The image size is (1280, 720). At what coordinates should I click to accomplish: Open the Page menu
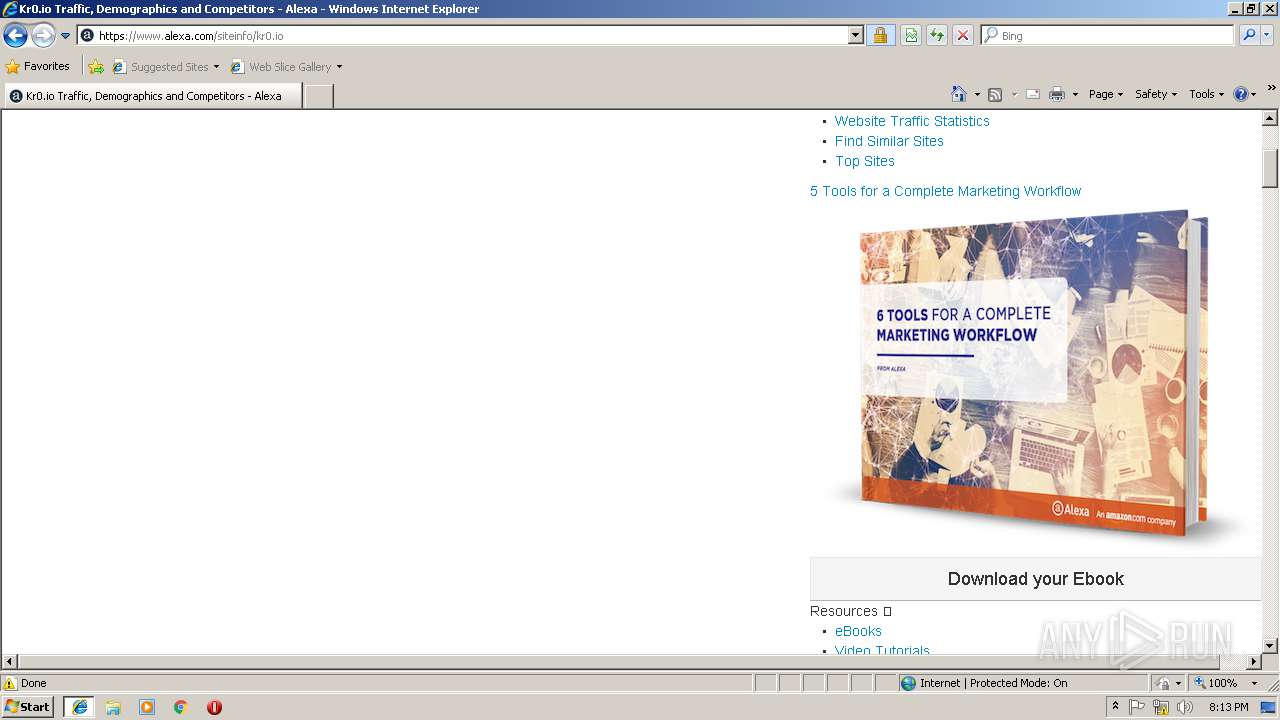(1106, 94)
